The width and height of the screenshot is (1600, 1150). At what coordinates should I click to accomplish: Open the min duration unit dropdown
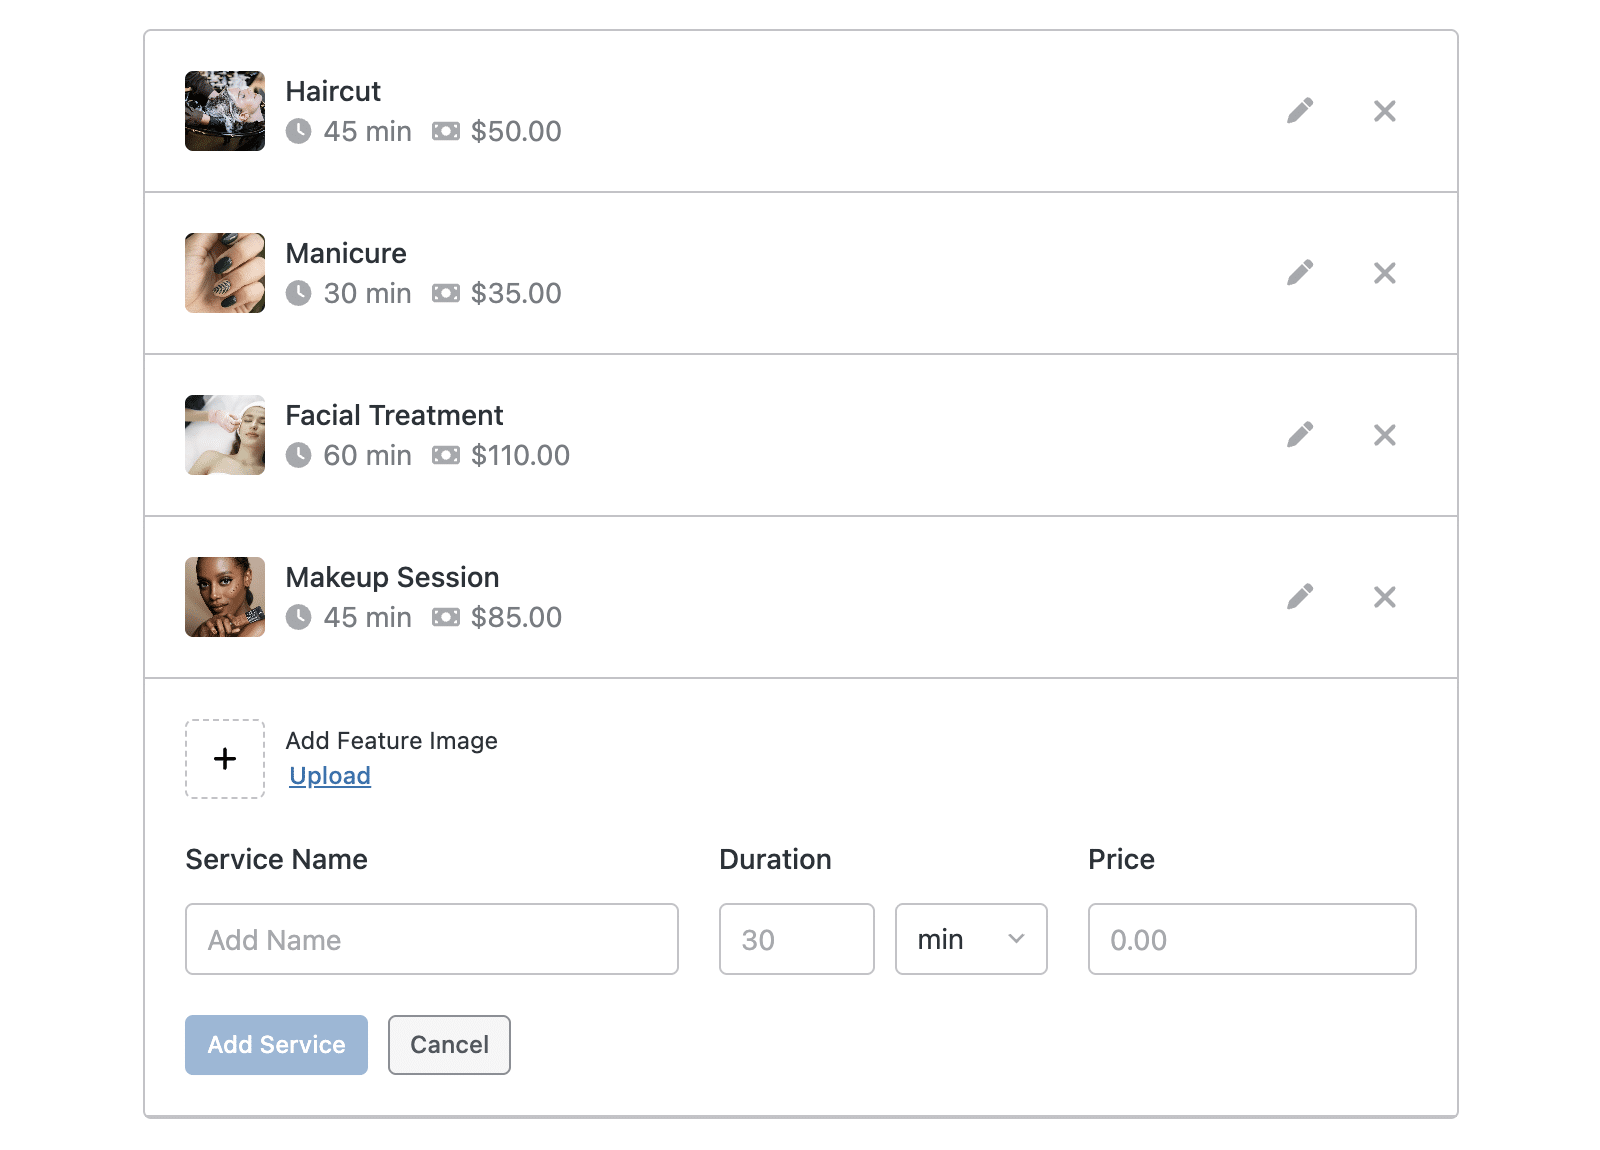click(971, 939)
